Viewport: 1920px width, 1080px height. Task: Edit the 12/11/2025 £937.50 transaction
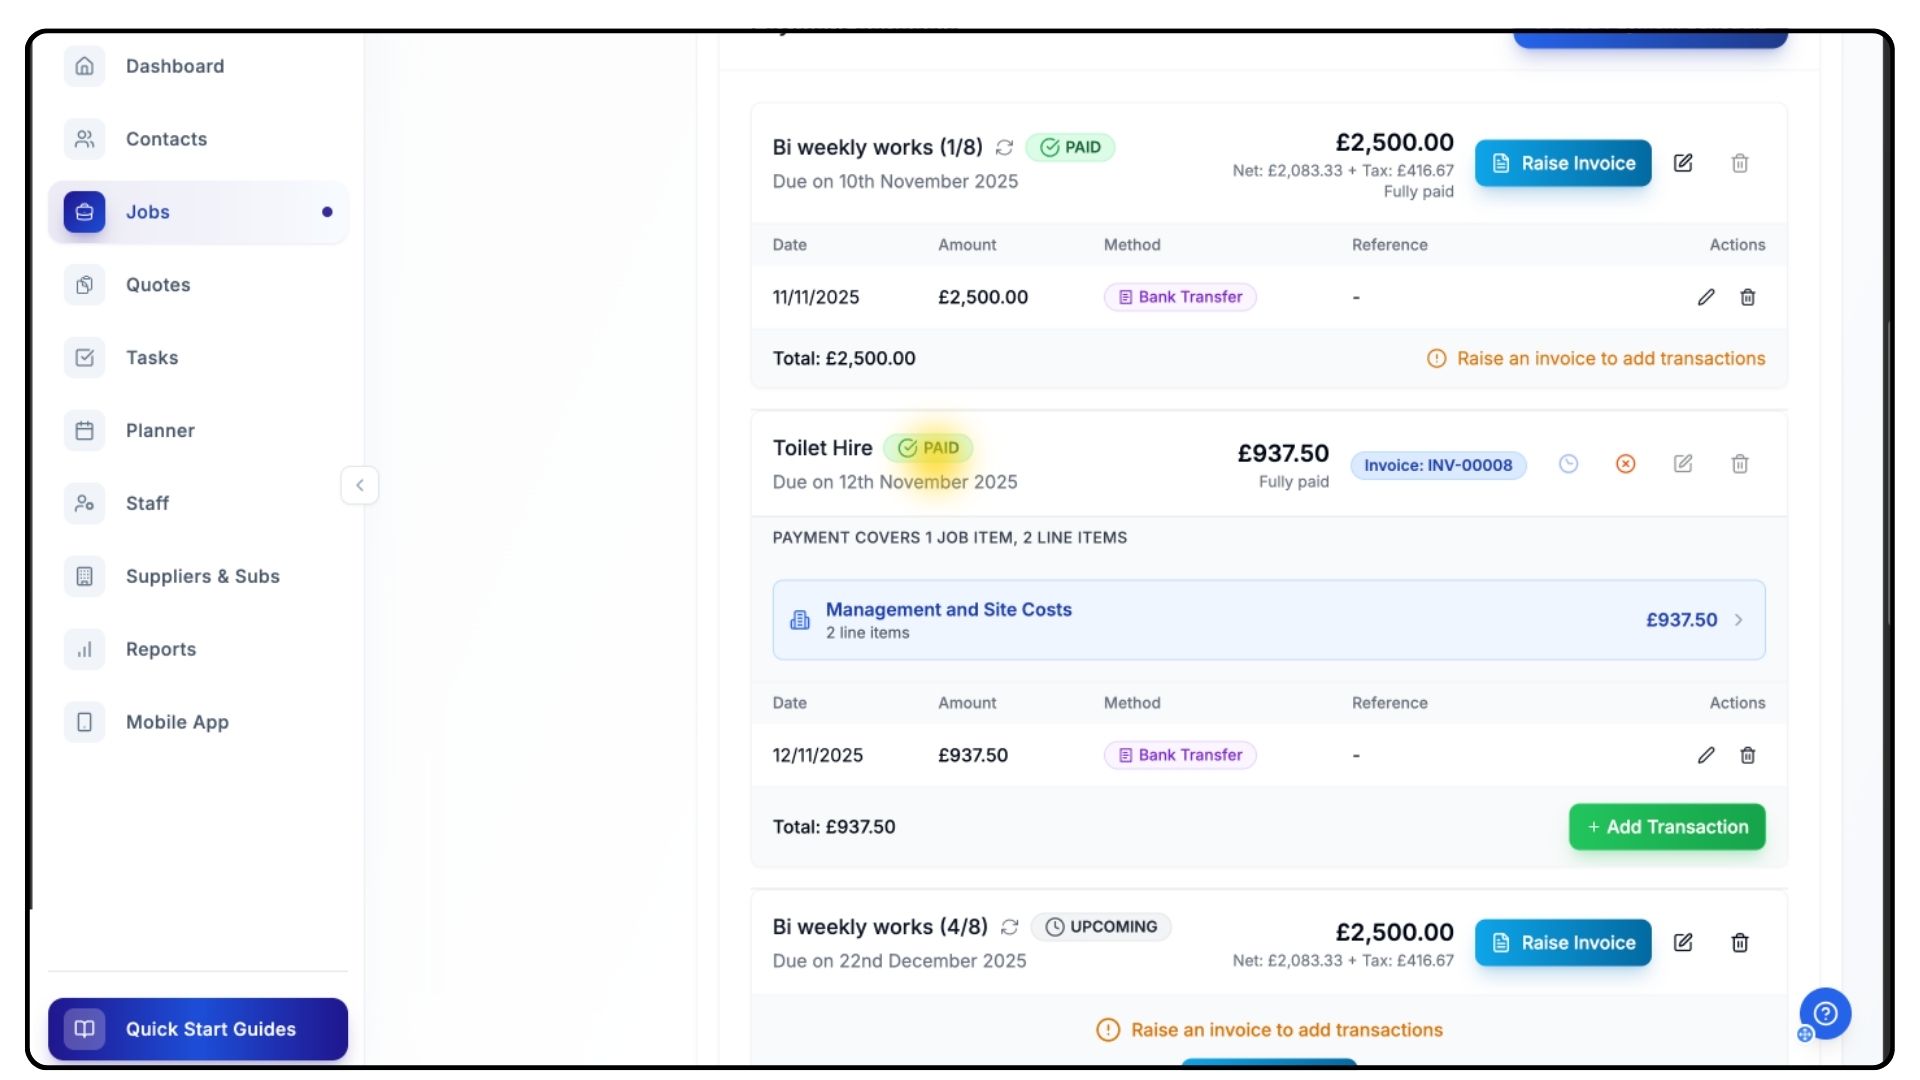1706,755
